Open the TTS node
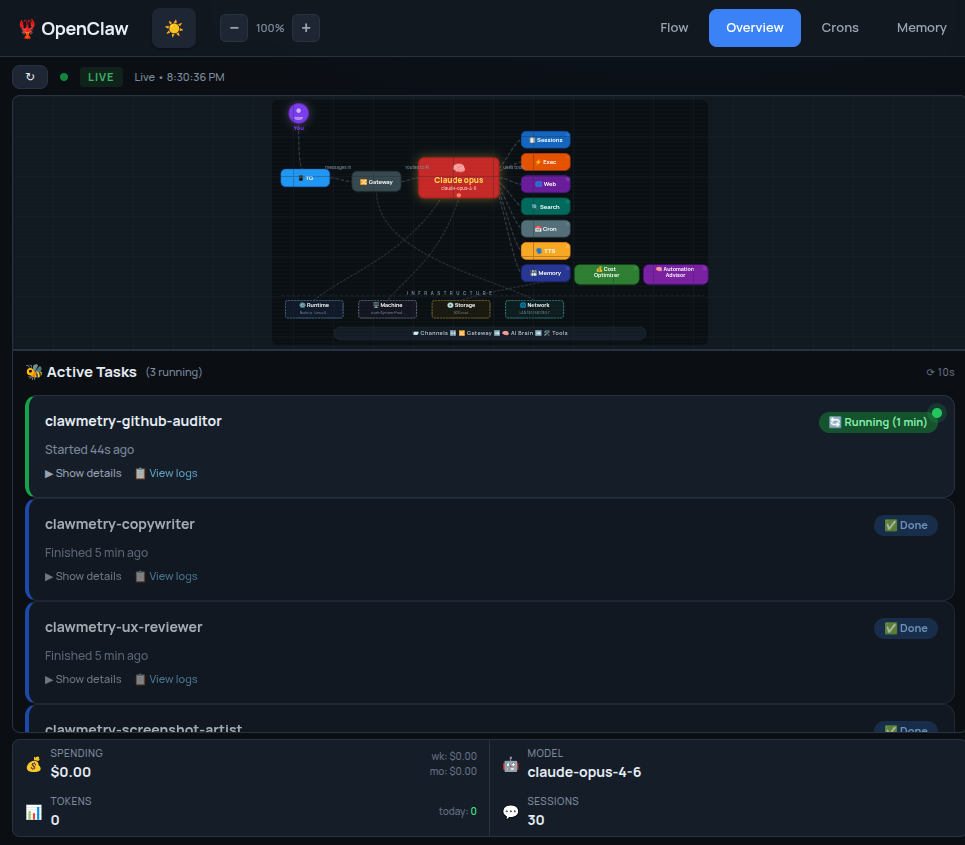965x845 pixels. click(545, 250)
